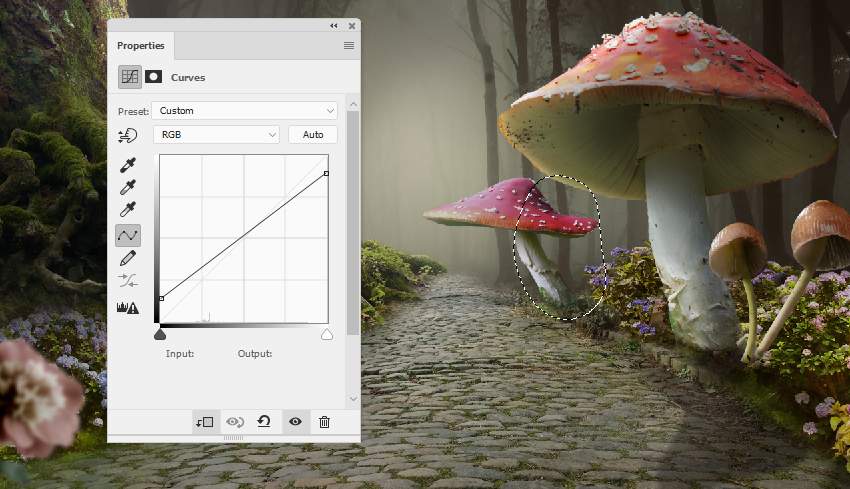Click the smooth curve values icon

(x=128, y=281)
